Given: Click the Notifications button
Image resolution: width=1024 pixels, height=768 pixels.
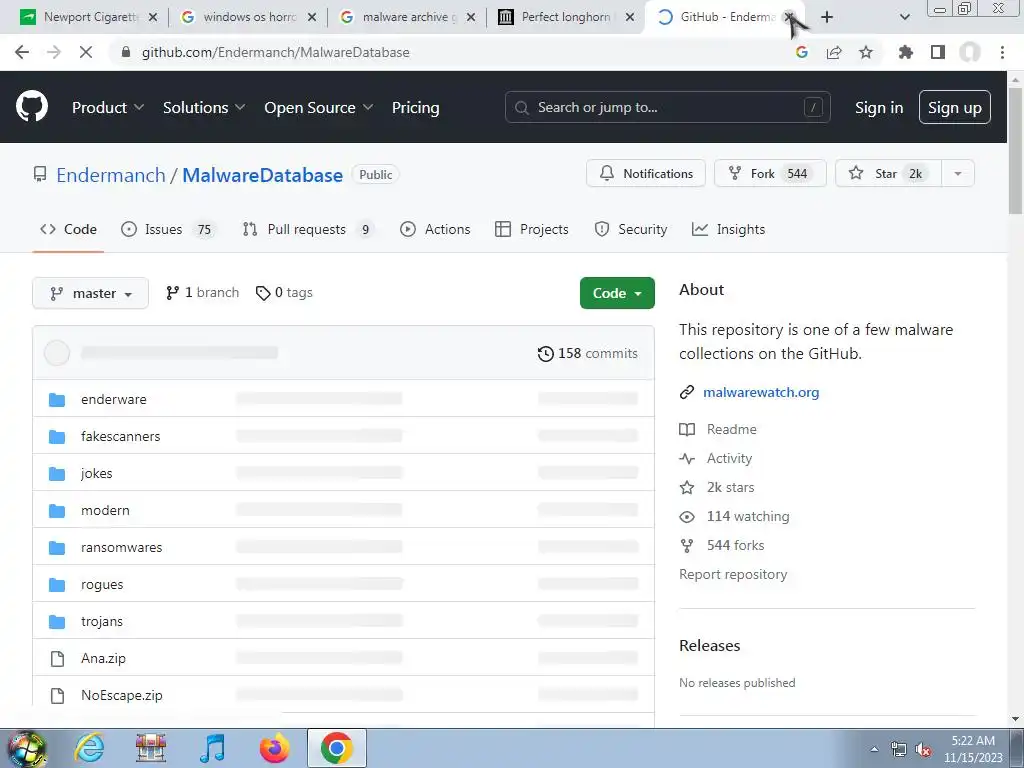Looking at the screenshot, I should pos(646,174).
